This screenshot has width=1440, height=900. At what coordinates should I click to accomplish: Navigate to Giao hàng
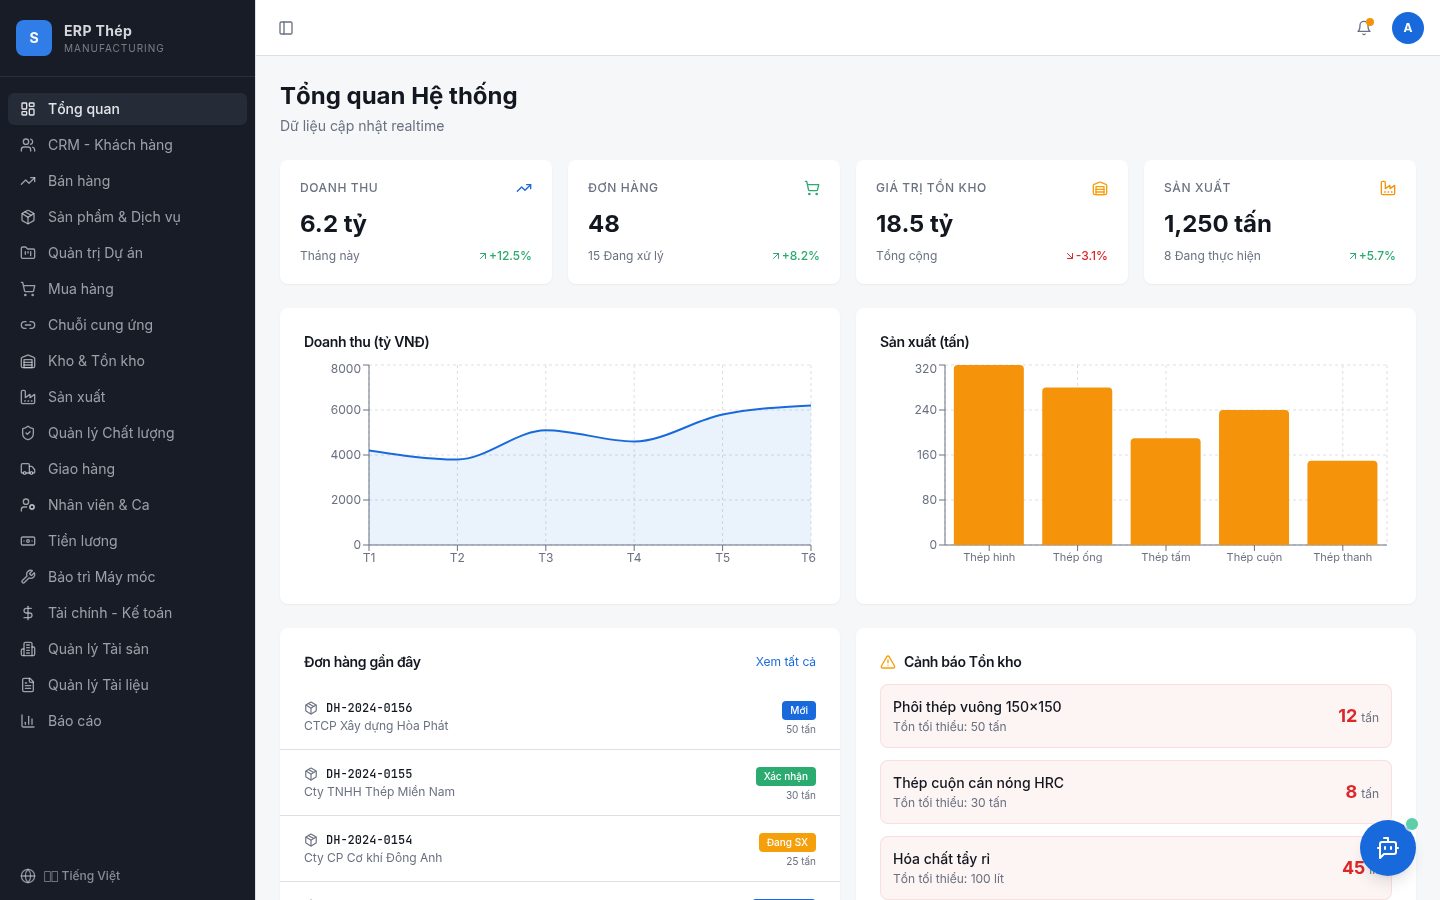pyautogui.click(x=127, y=469)
